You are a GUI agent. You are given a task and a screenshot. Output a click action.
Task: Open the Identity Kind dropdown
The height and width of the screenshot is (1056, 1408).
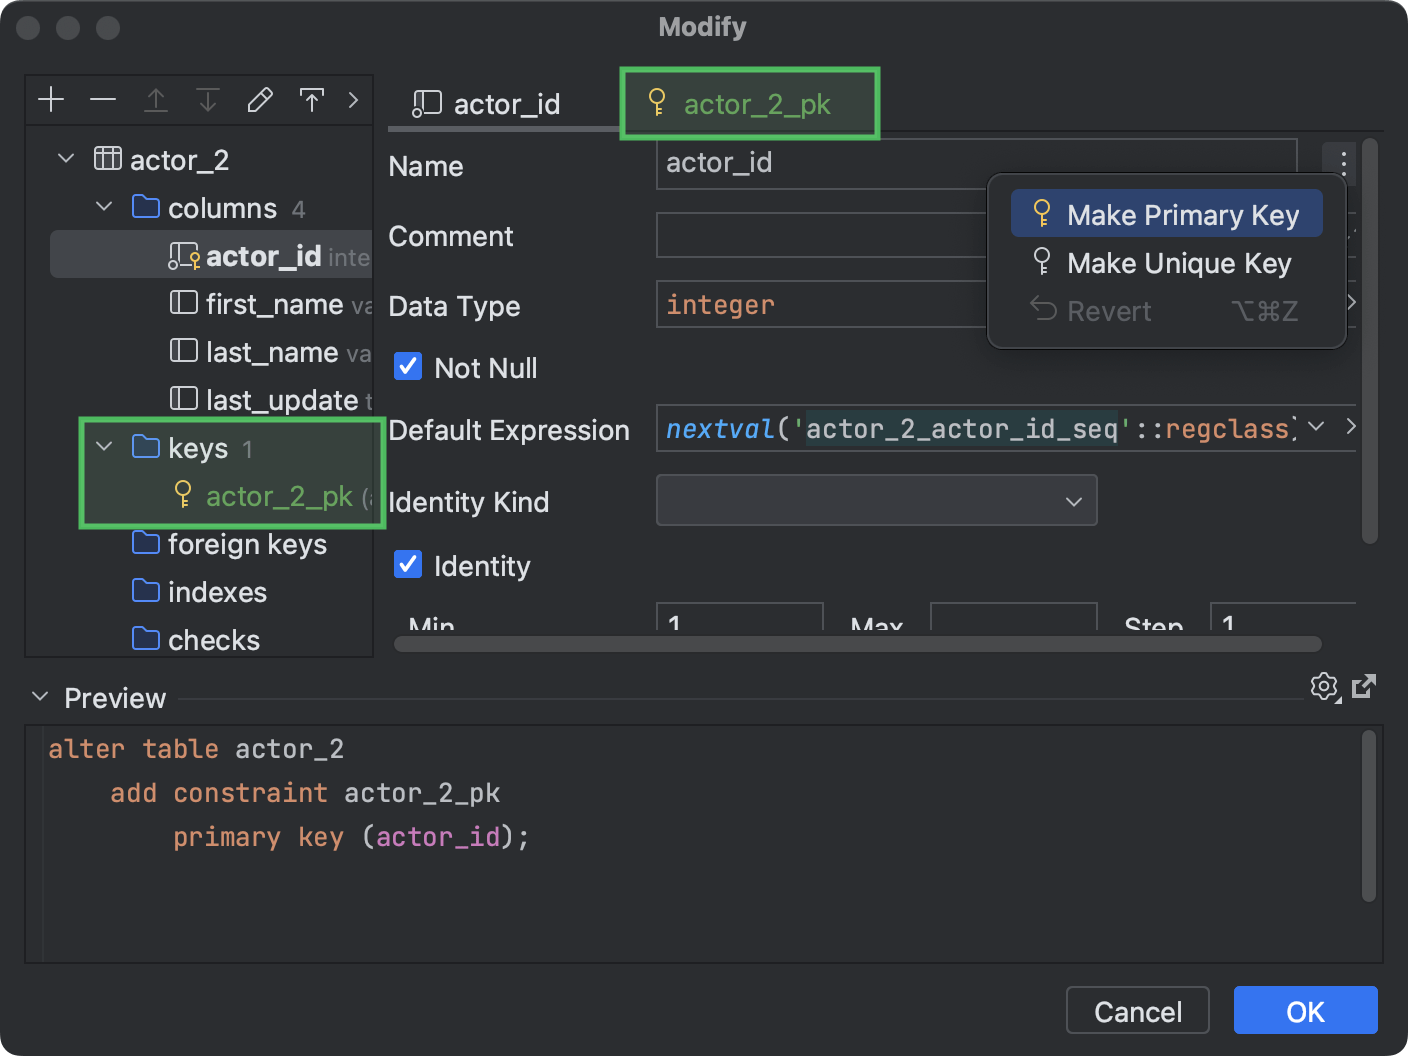click(1072, 500)
